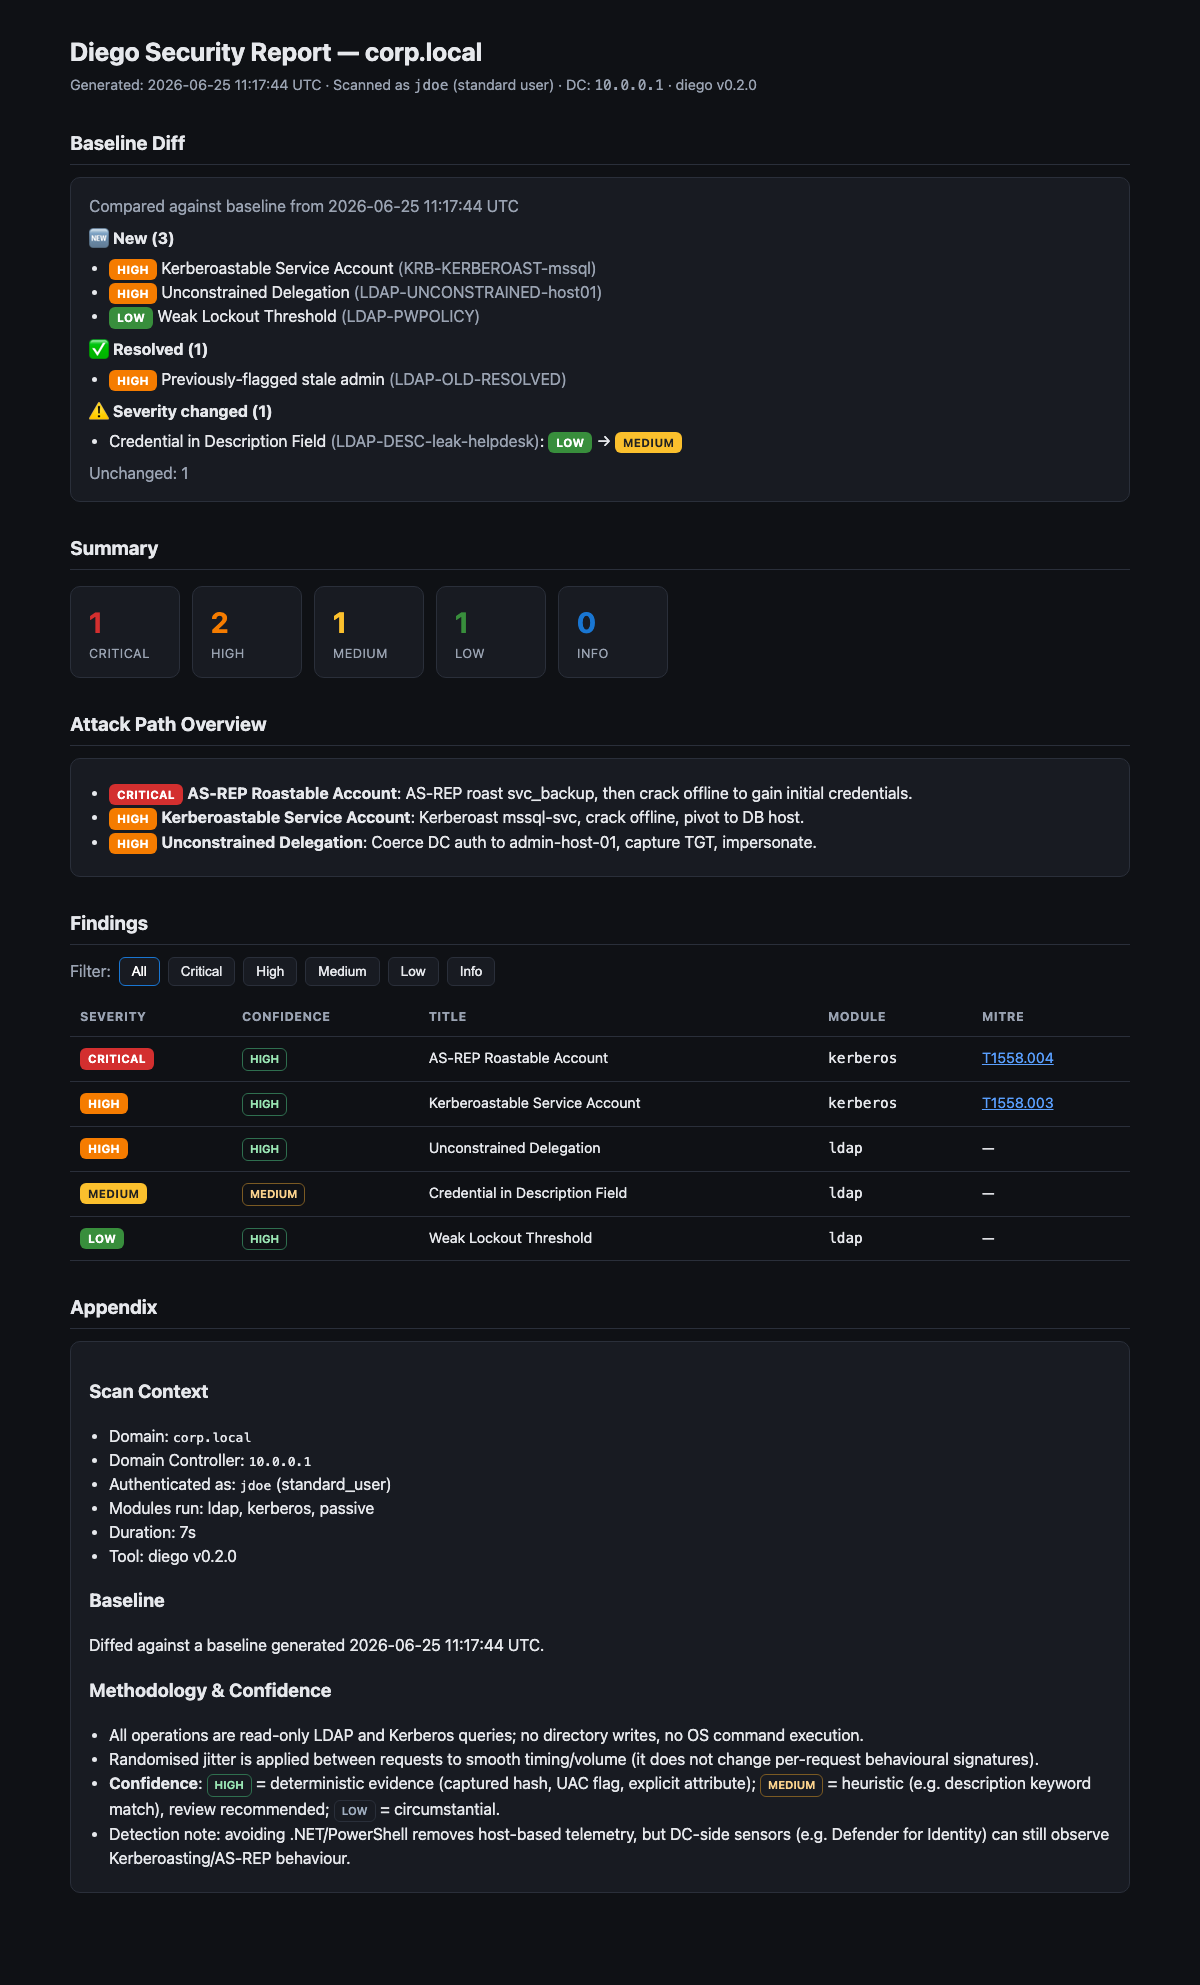Click the Diego Security Report title
This screenshot has height=1985, width=1200.
click(x=276, y=52)
